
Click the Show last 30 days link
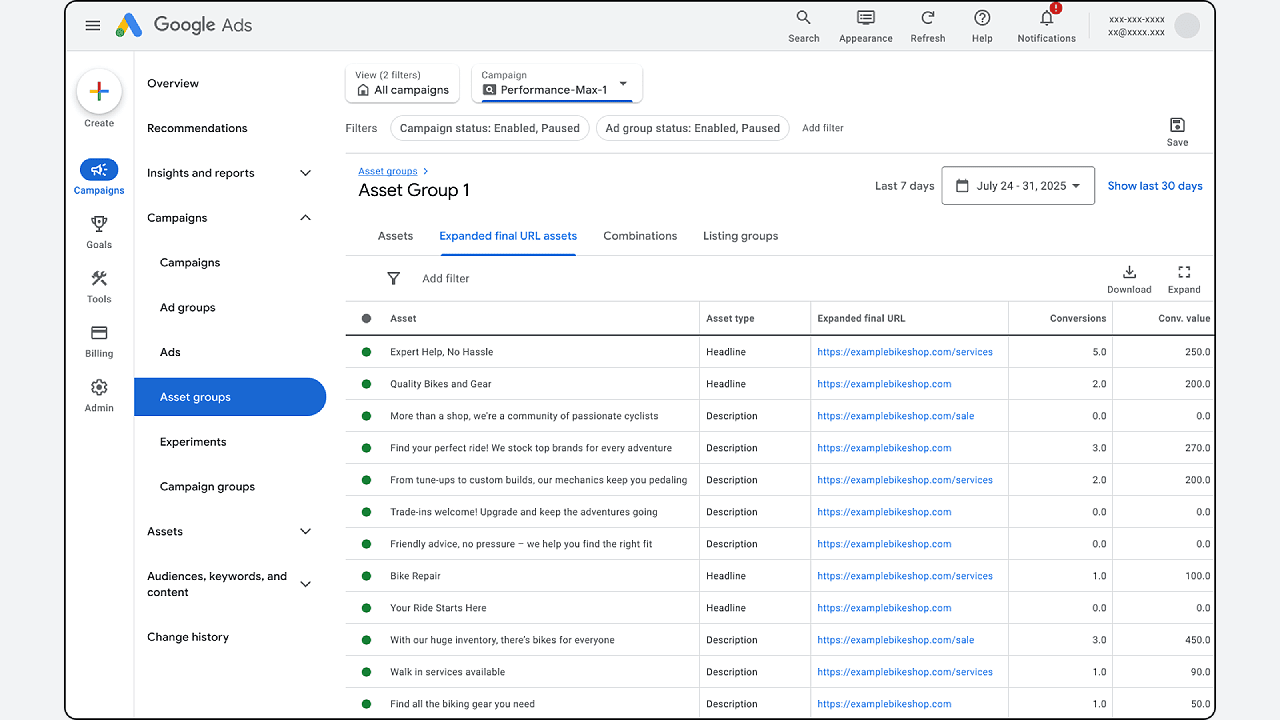tap(1155, 186)
